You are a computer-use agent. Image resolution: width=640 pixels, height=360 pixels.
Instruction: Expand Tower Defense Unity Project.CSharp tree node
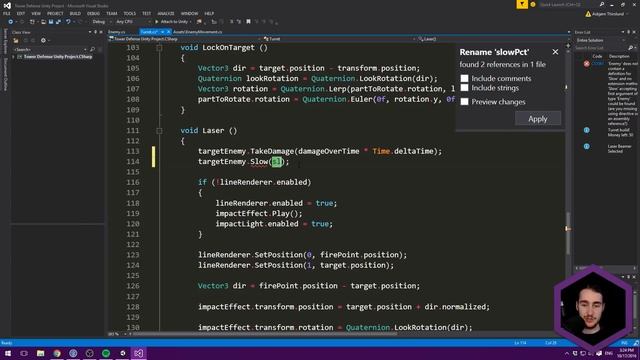[14, 57]
